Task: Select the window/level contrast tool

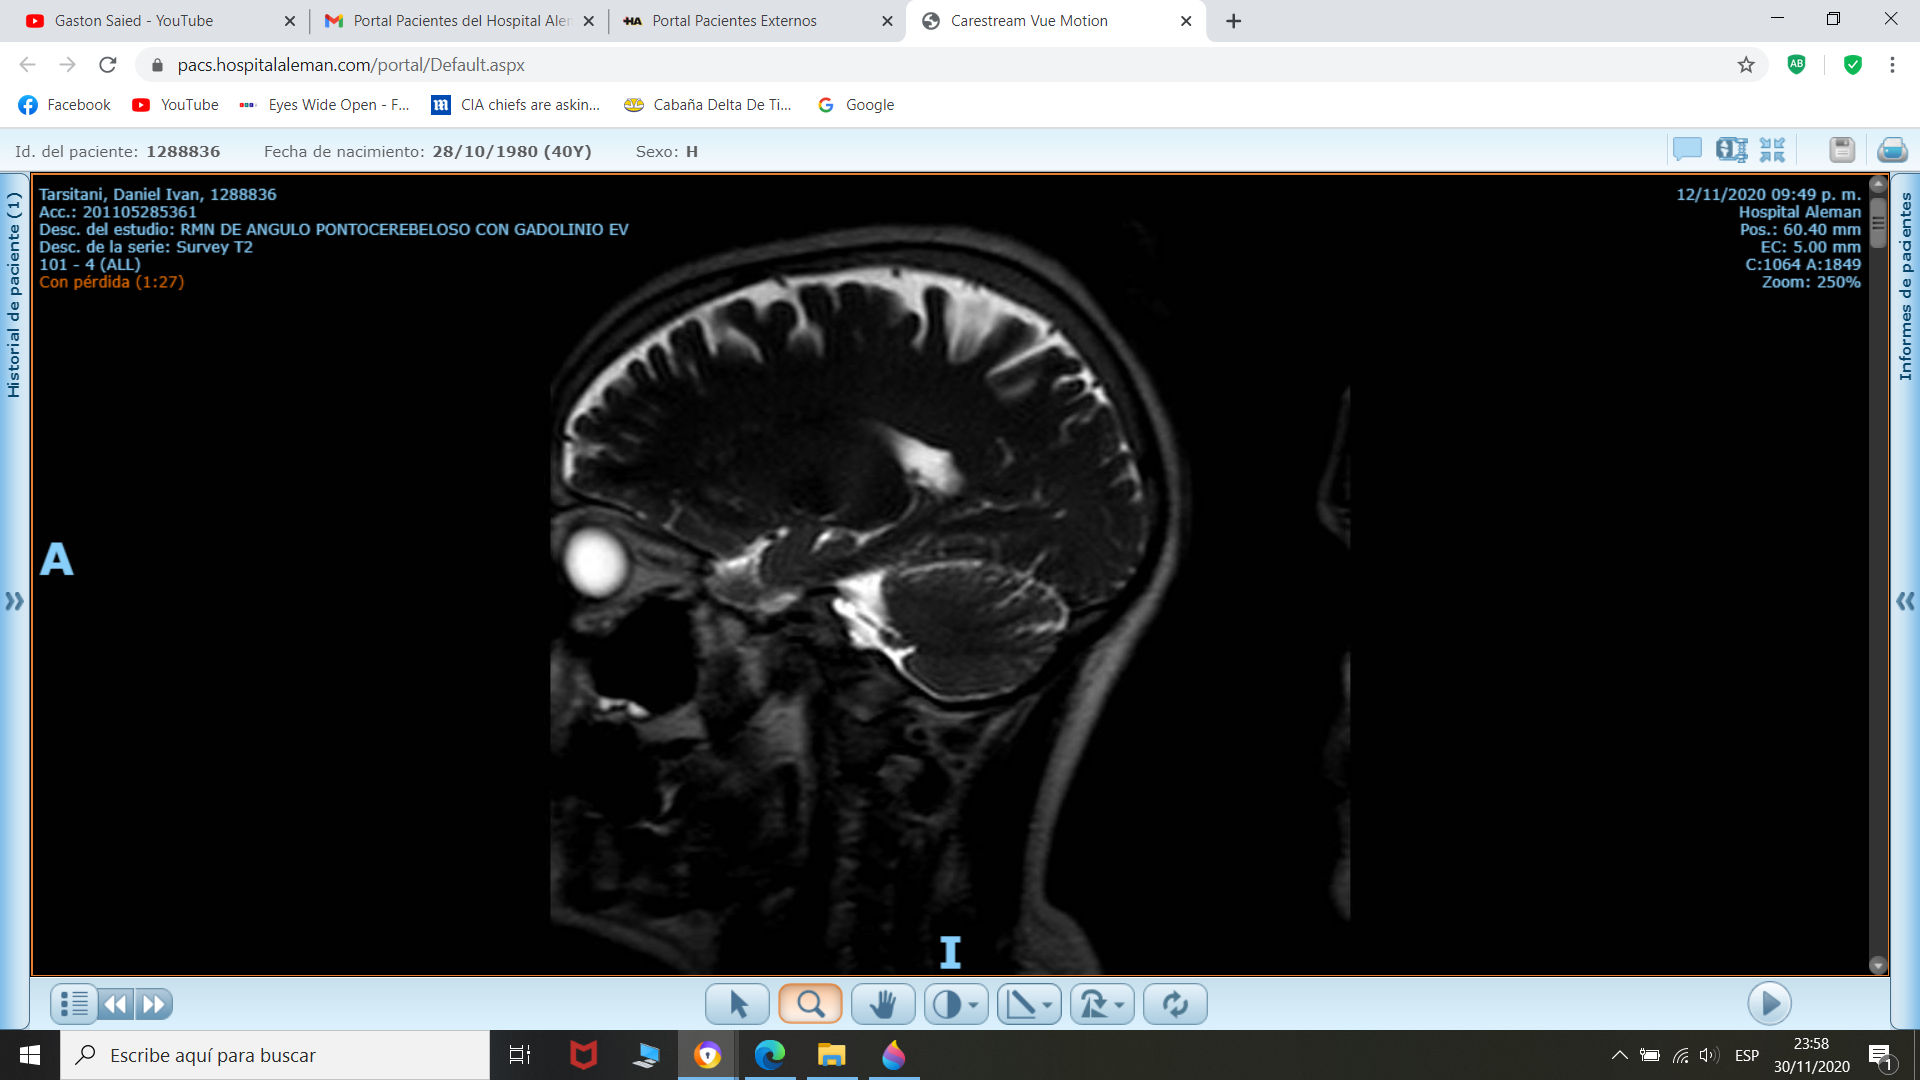Action: tap(946, 1004)
